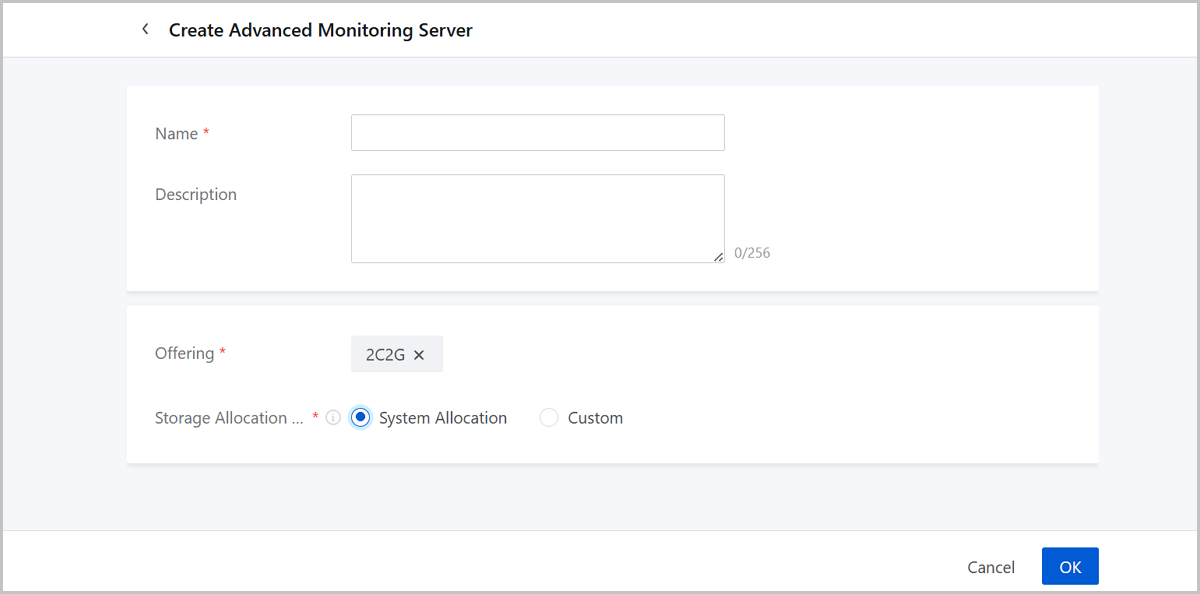This screenshot has width=1200, height=594.
Task: Click the Name field label
Action: point(176,134)
